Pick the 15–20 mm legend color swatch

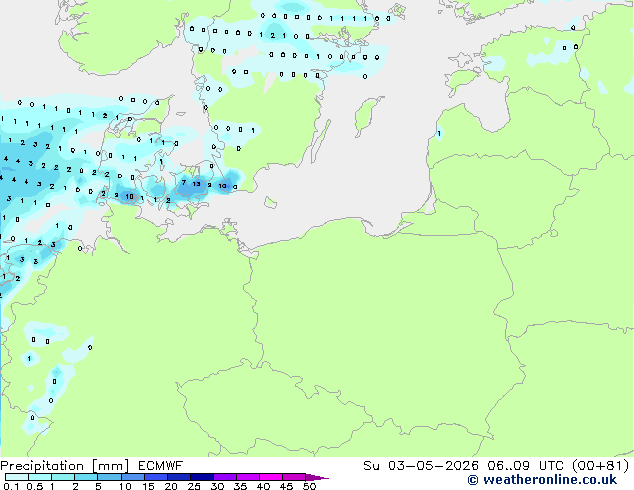tap(156, 477)
